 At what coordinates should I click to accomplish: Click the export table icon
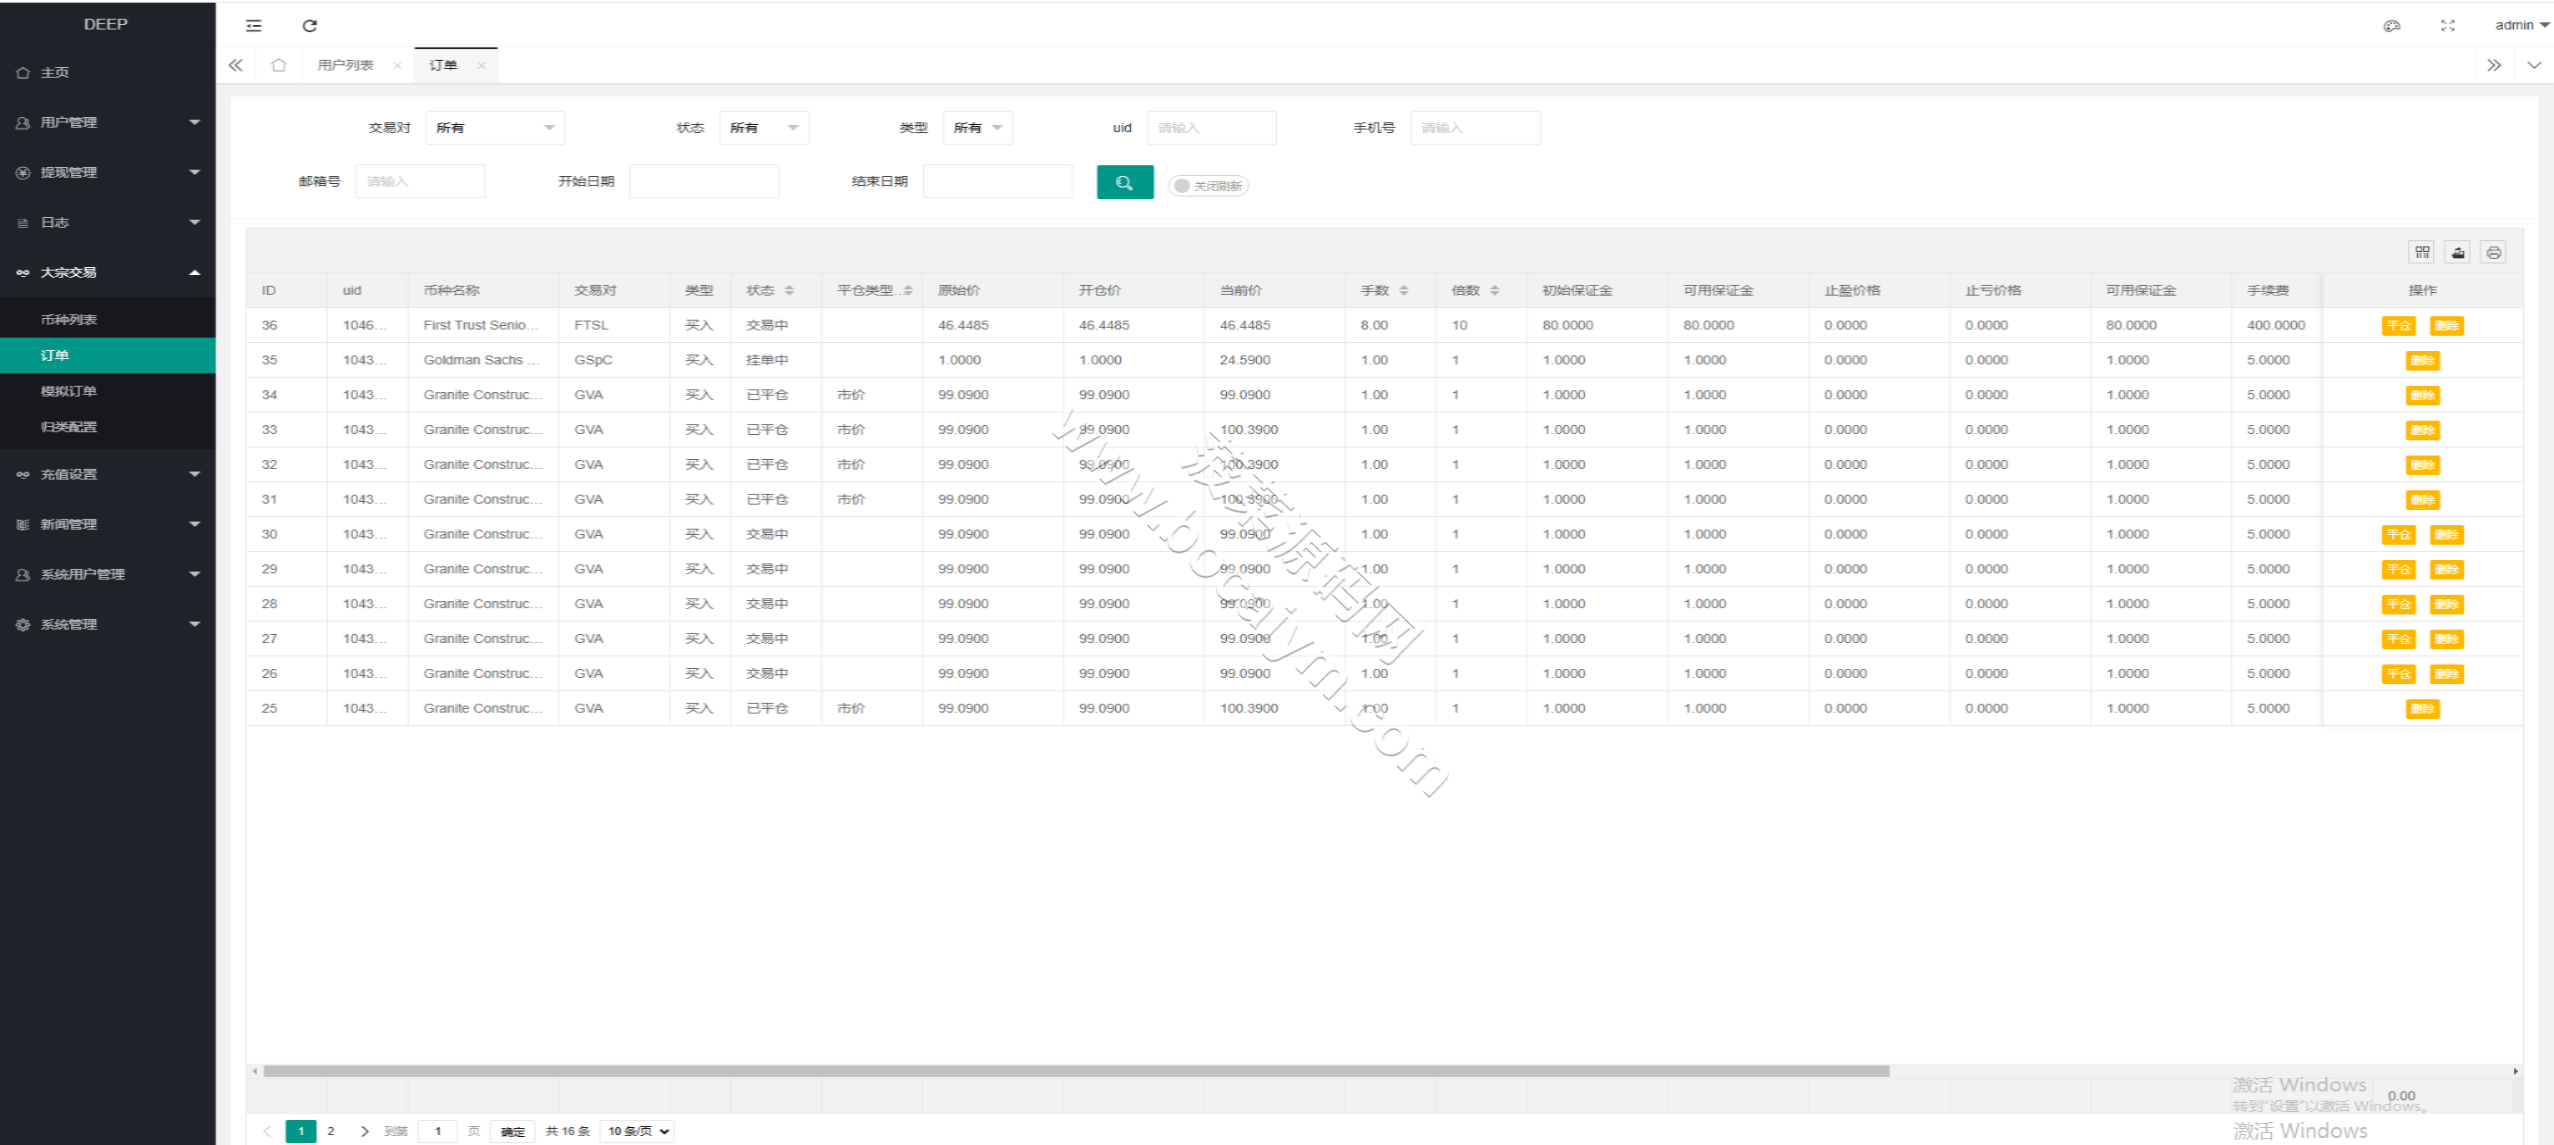2458,252
